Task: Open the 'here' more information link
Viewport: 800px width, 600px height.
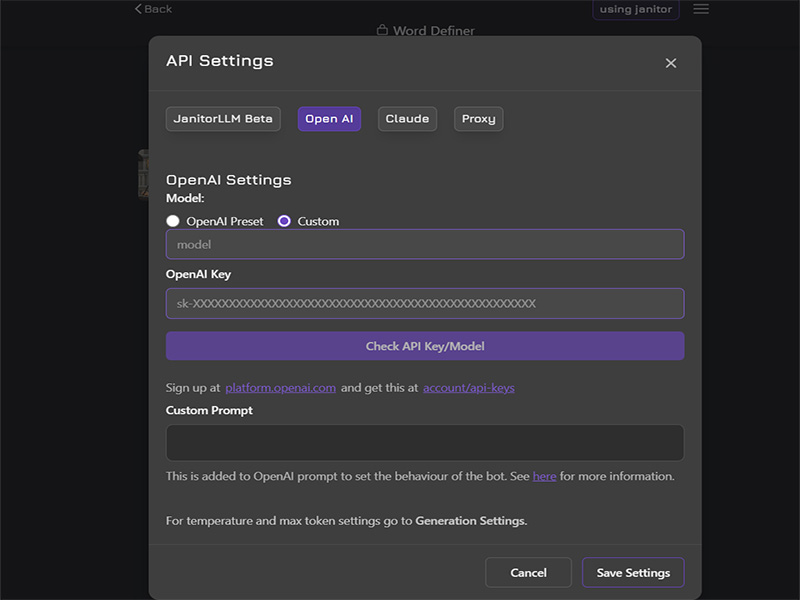Action: click(544, 476)
